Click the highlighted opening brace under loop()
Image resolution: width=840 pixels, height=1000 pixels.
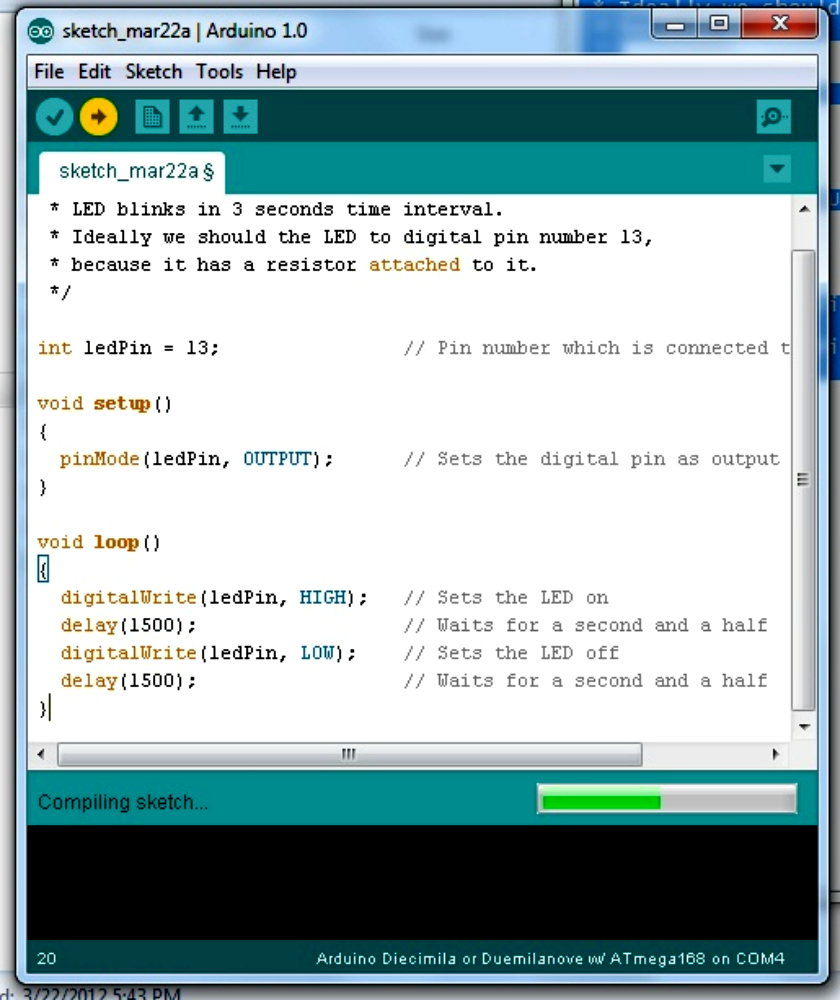point(43,570)
